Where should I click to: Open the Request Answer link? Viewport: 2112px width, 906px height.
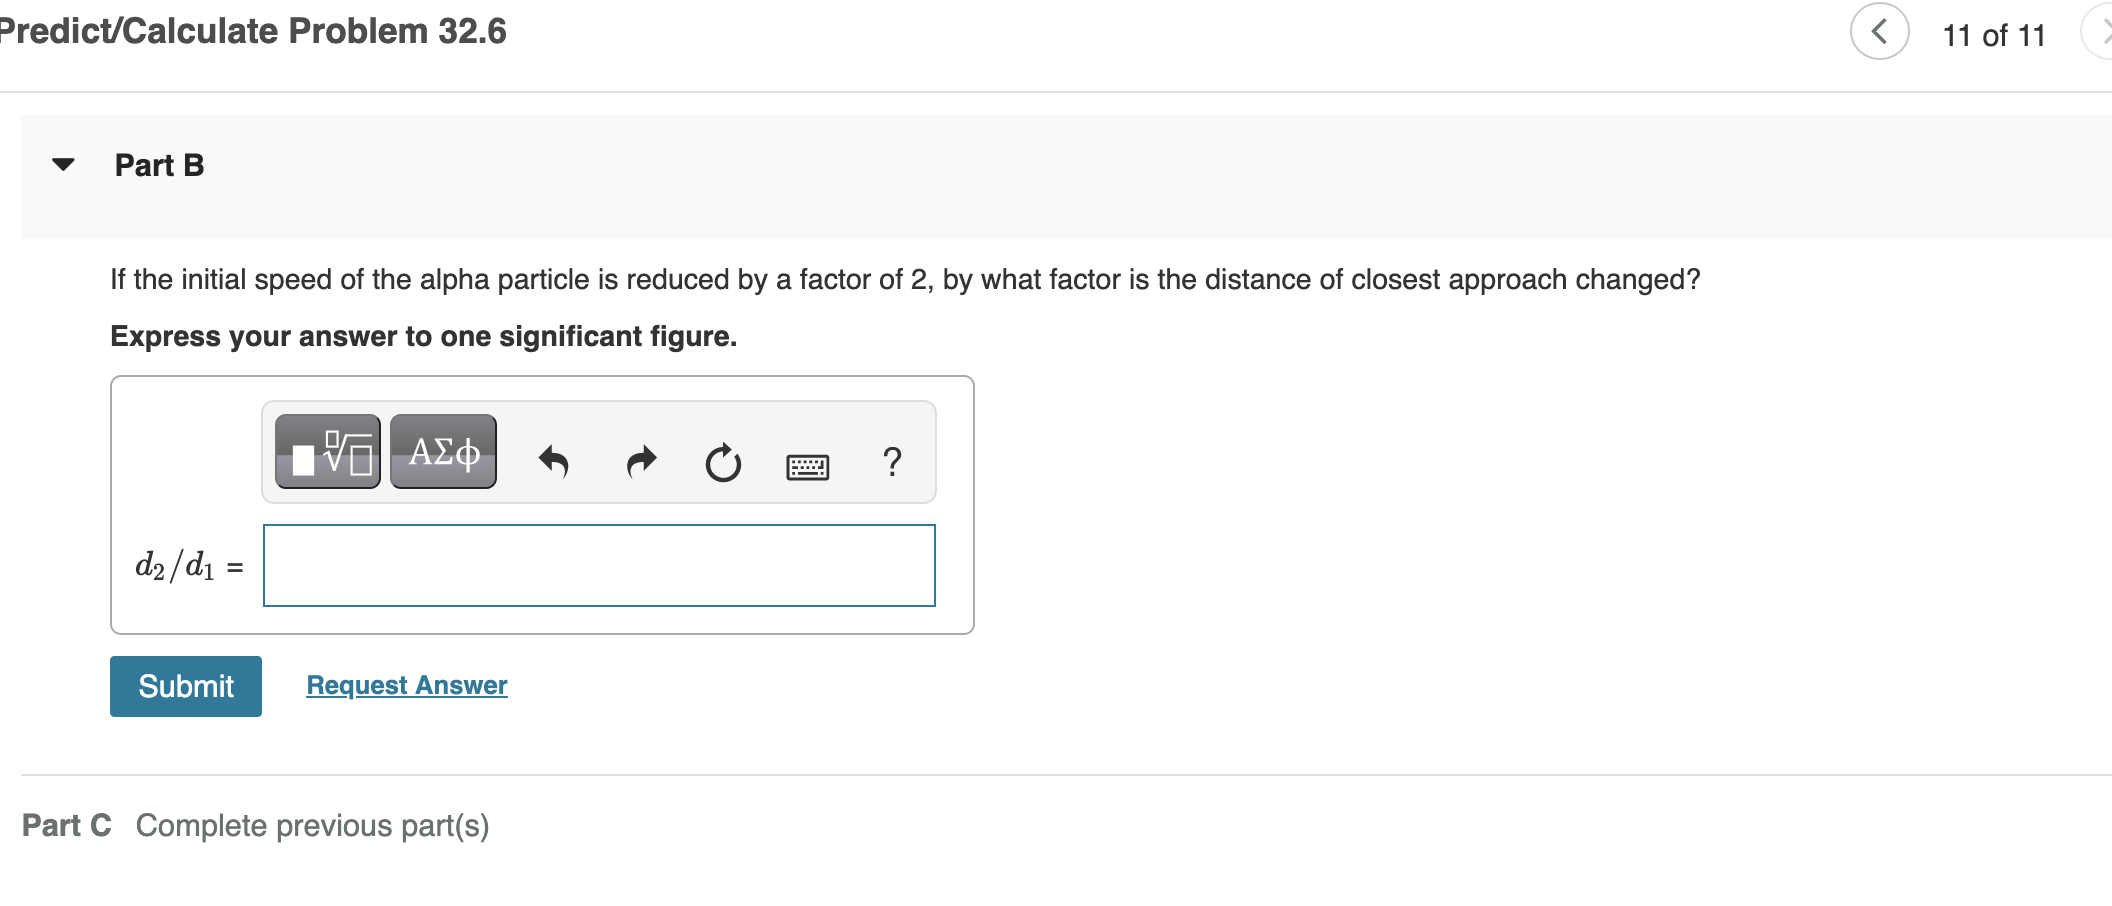(406, 685)
